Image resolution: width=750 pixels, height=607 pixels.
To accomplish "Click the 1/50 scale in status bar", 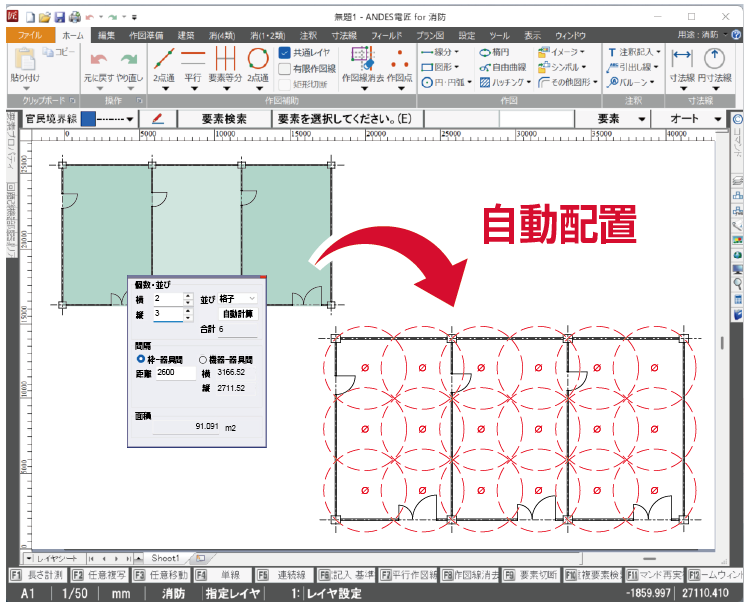I will click(x=75, y=594).
